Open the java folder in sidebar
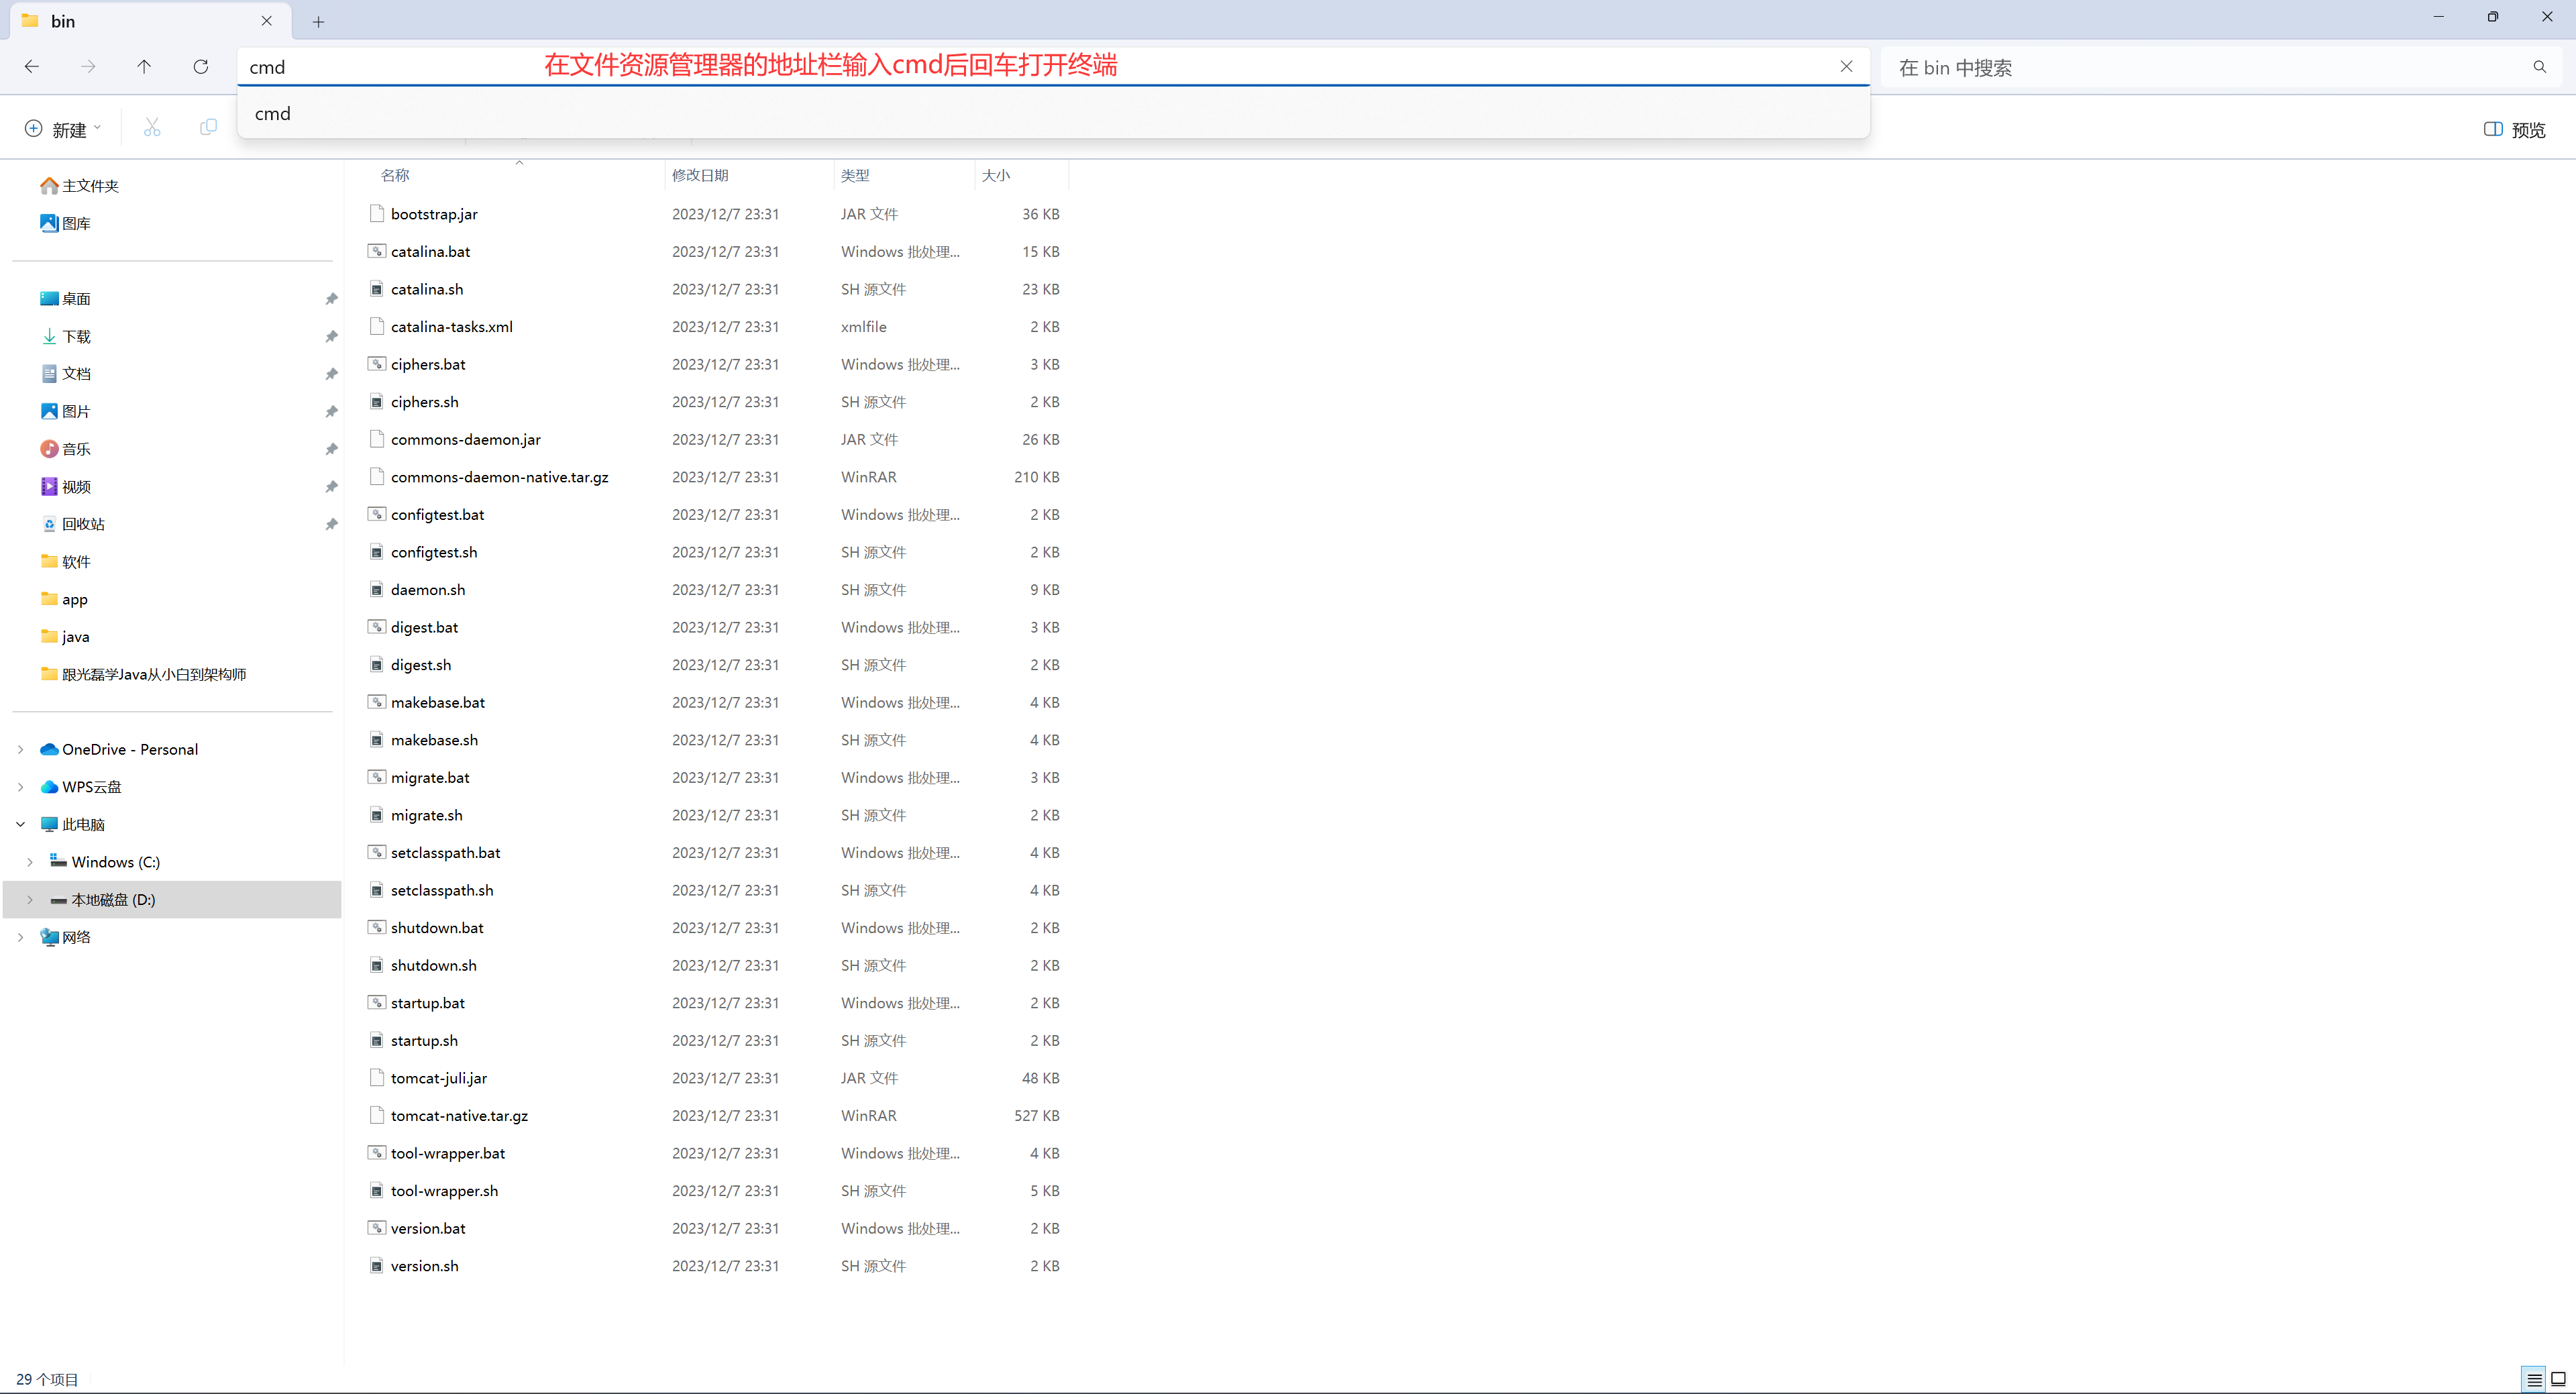This screenshot has height=1394, width=2576. click(x=65, y=637)
